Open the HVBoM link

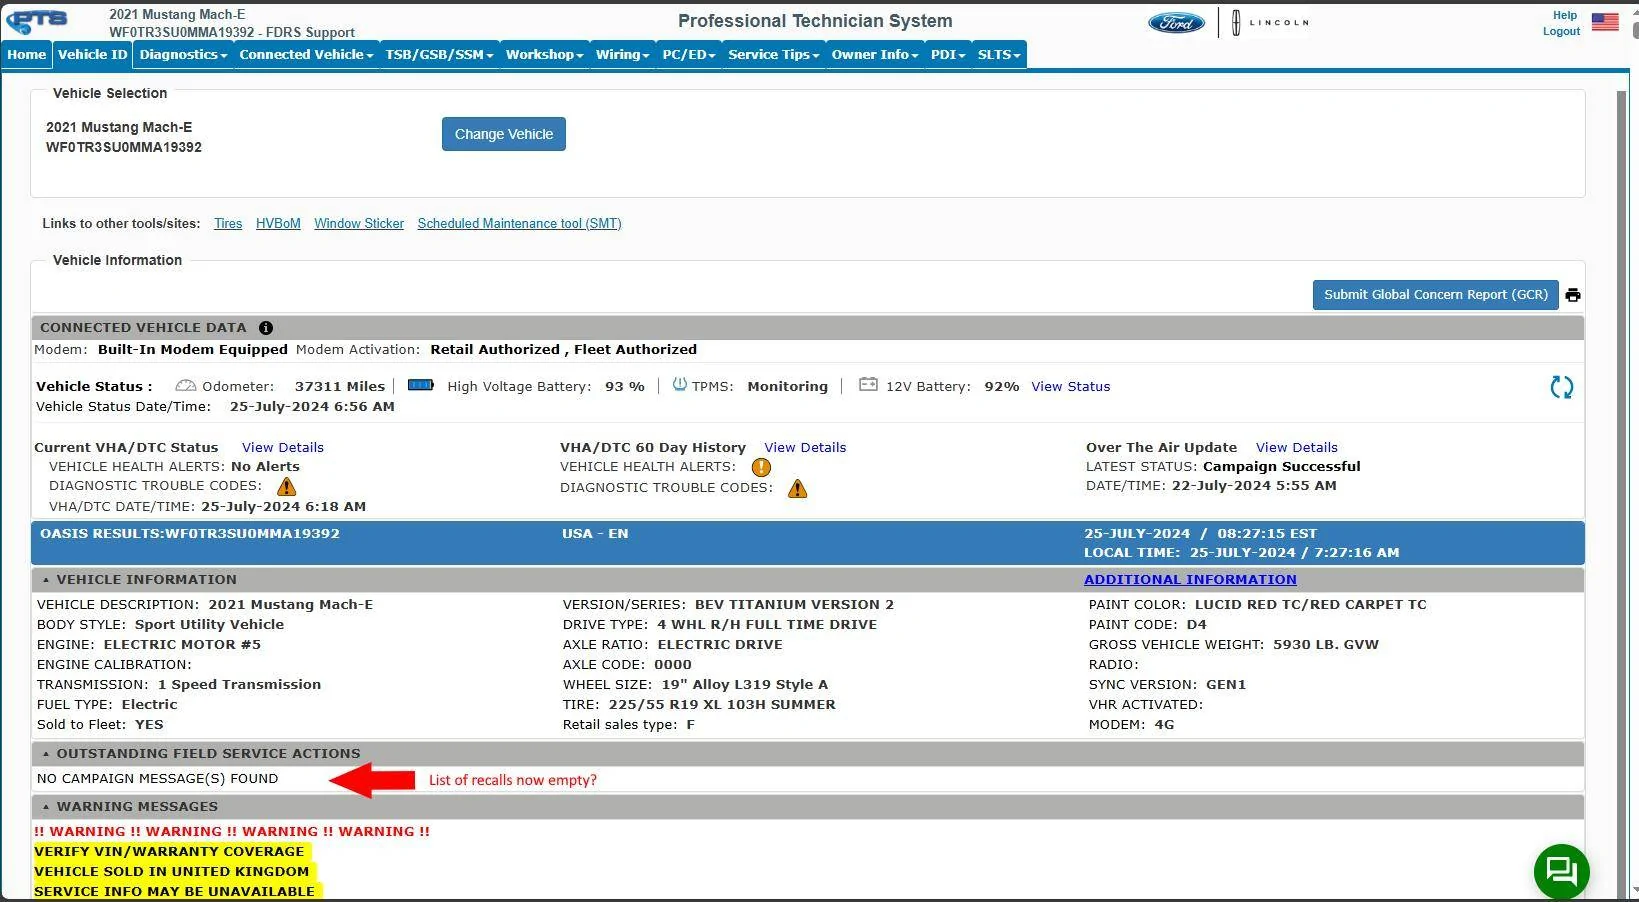[278, 224]
